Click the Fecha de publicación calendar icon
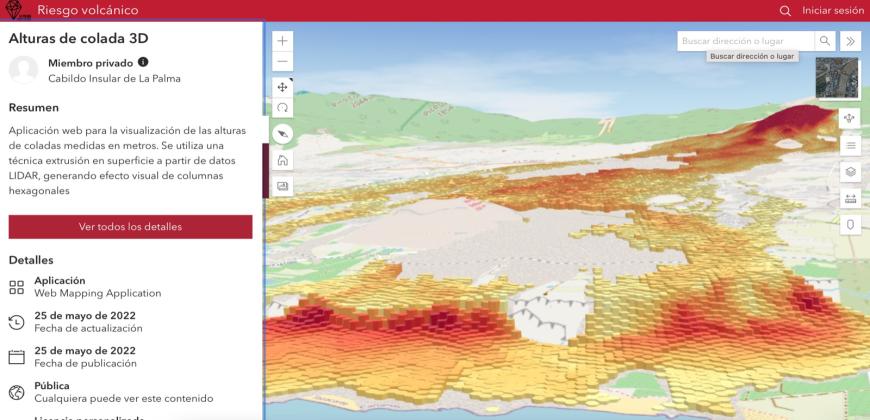870x420 pixels. (17, 357)
